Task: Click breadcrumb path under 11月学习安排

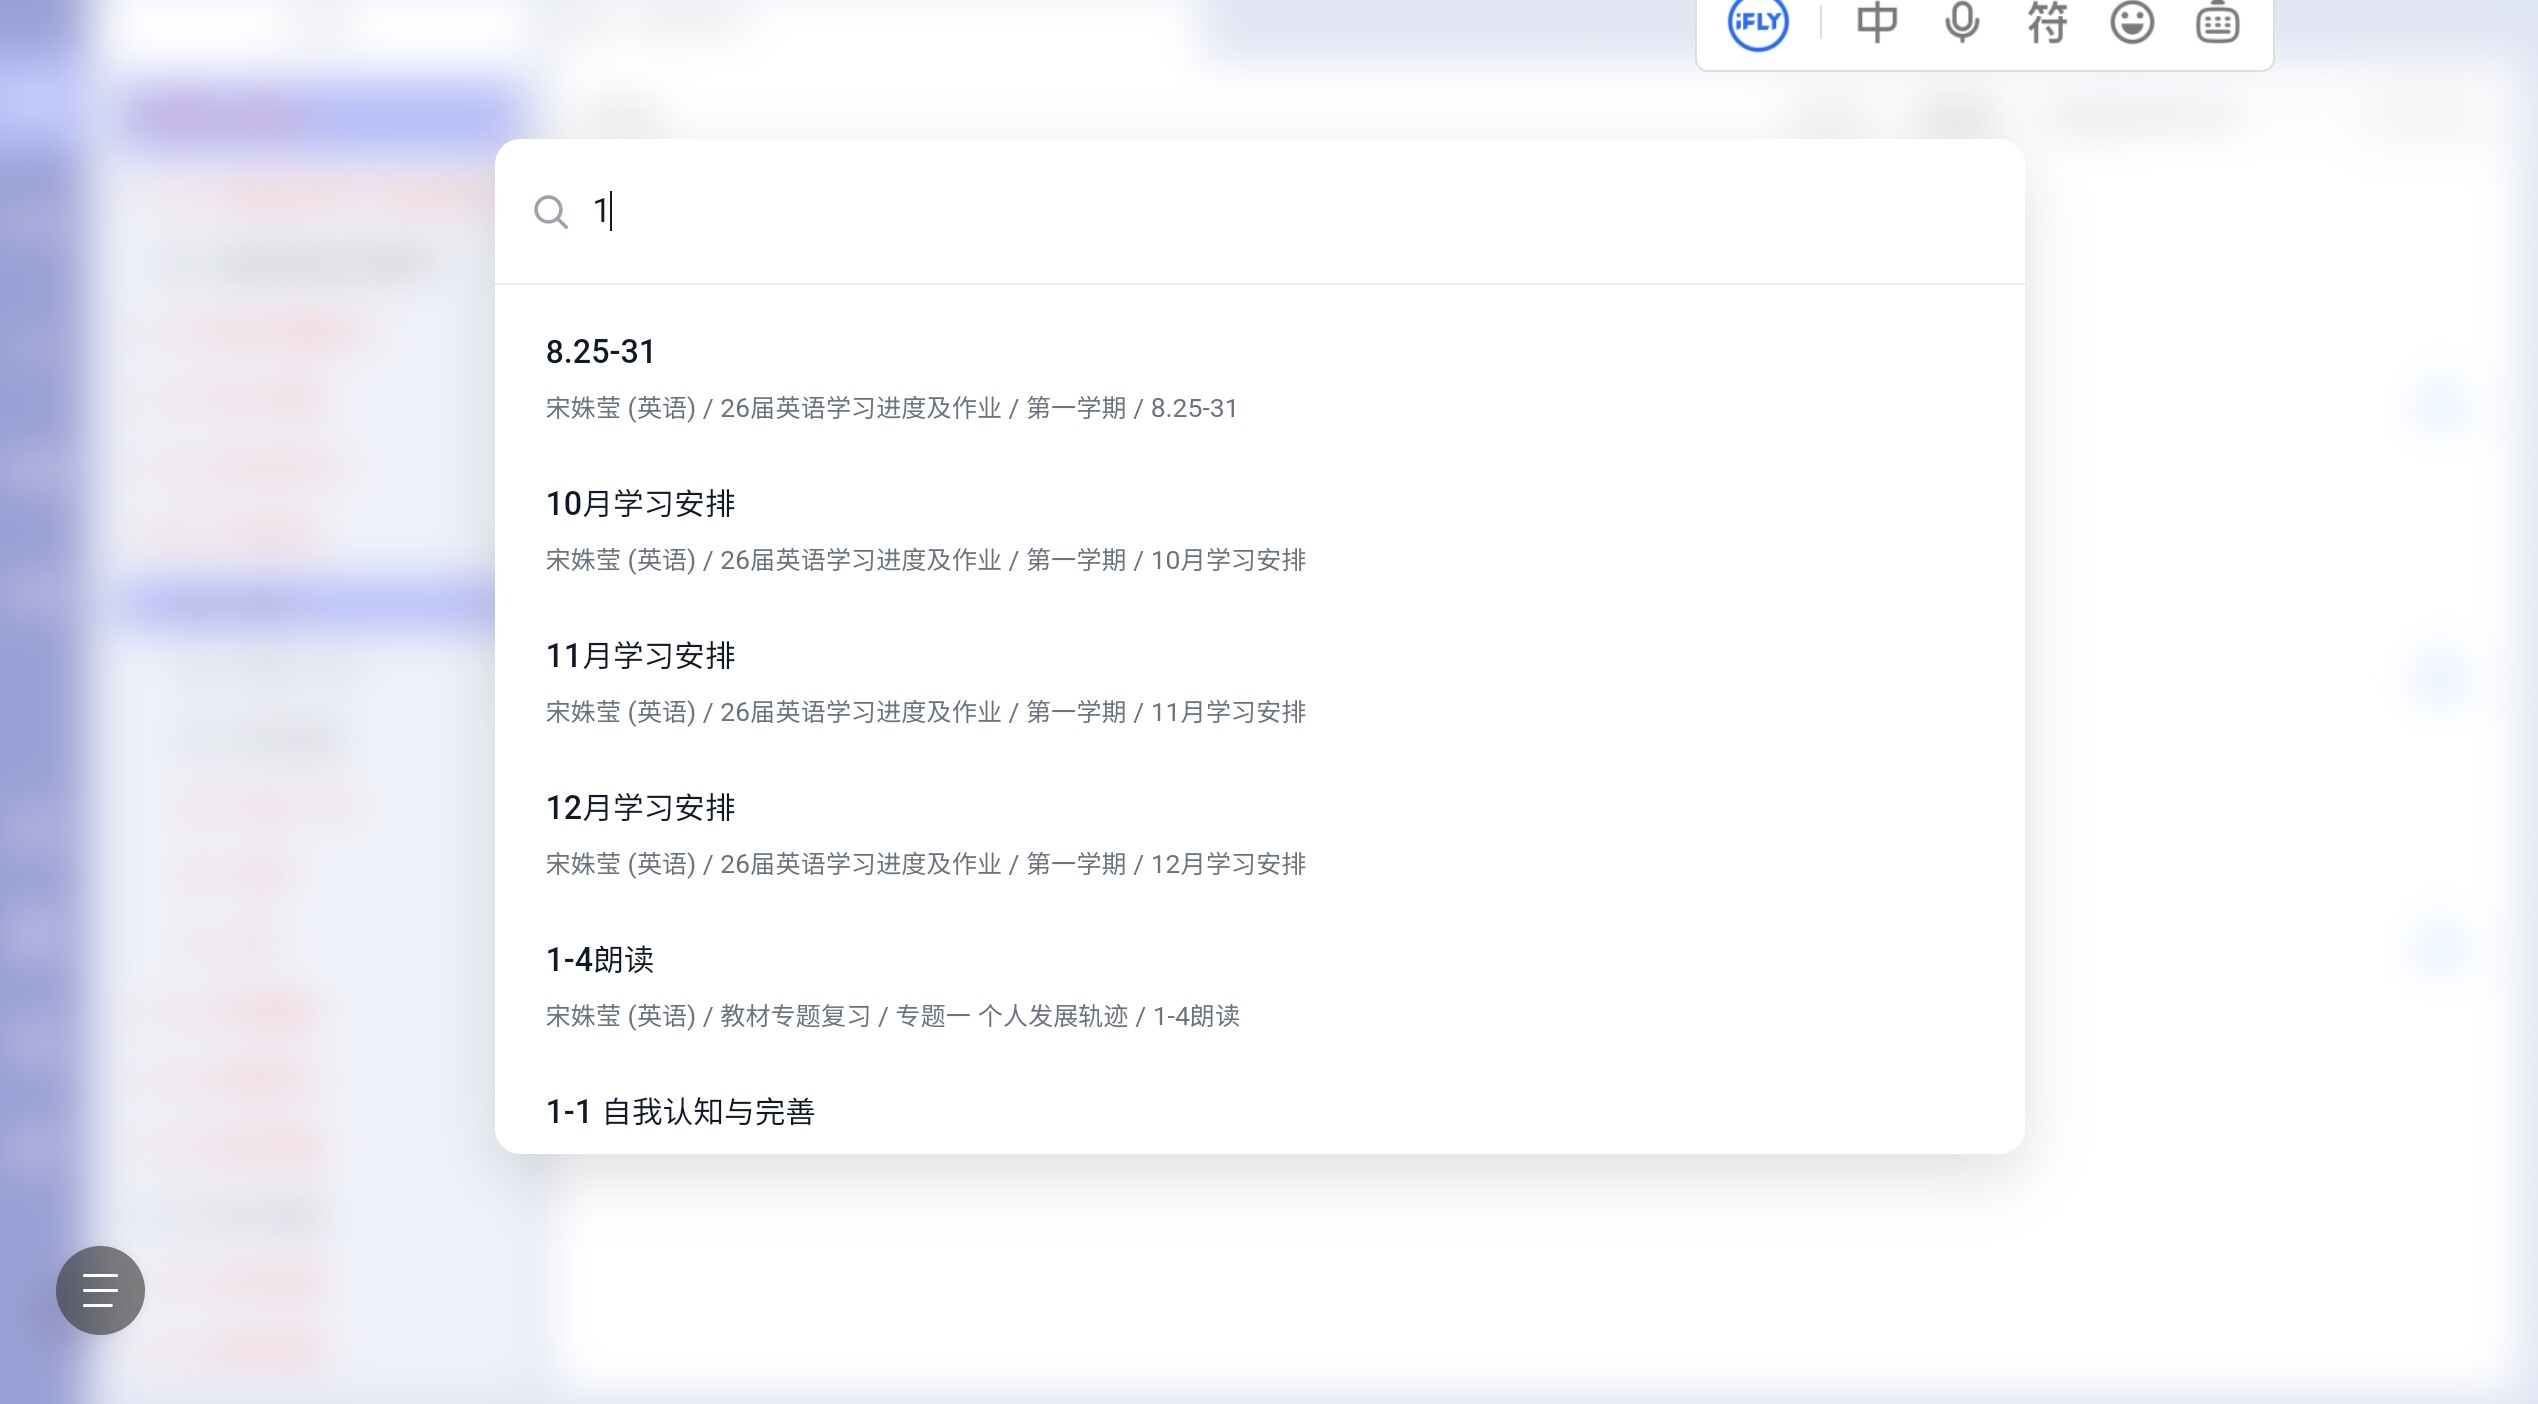Action: [925, 712]
